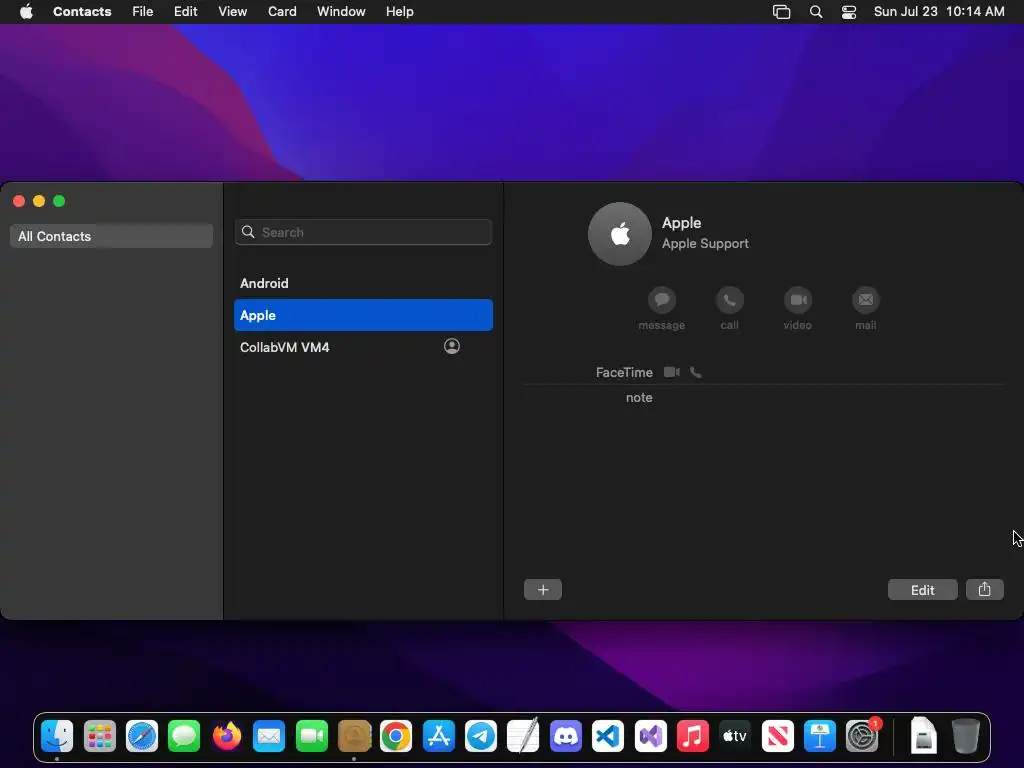
Task: Select the Android contact
Action: click(x=363, y=283)
